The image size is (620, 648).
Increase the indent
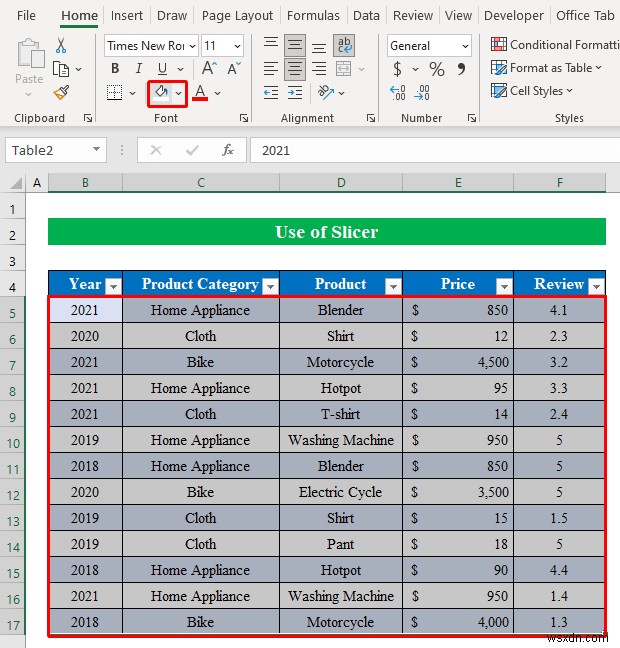(x=295, y=93)
